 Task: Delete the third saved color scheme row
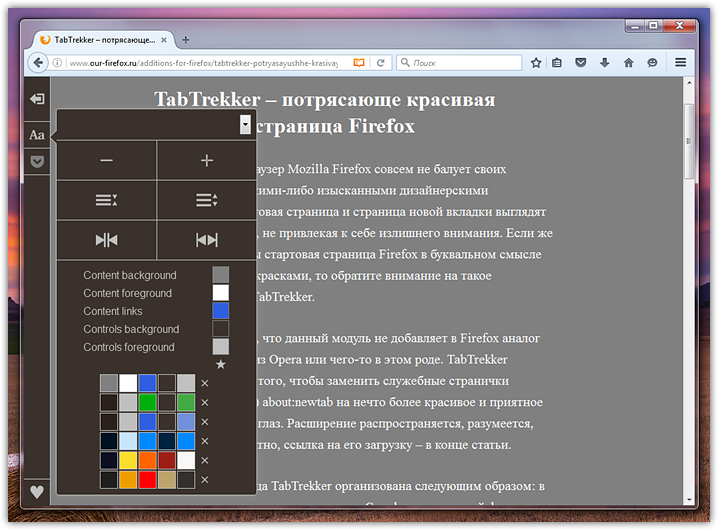(x=205, y=421)
